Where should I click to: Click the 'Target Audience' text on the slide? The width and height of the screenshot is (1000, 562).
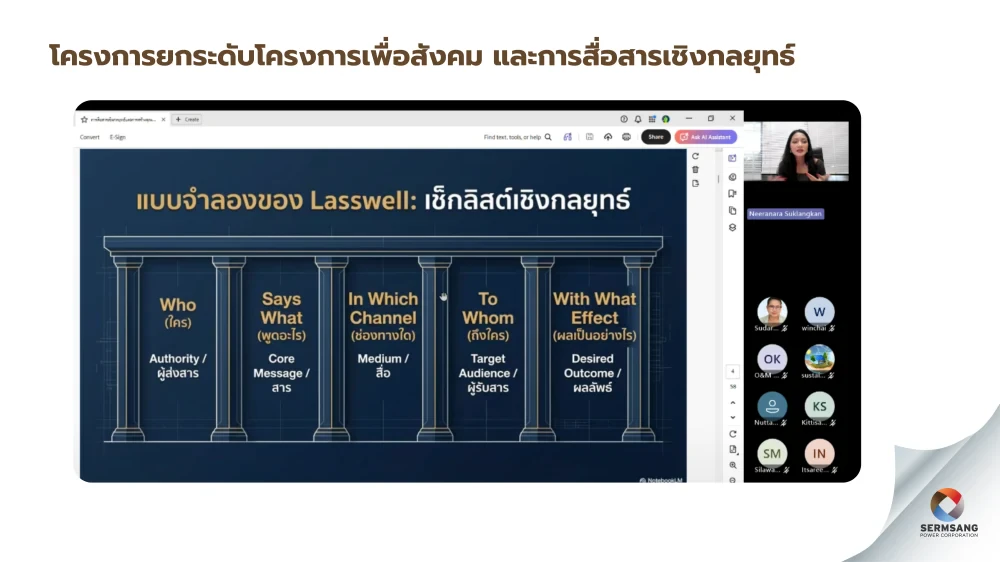(x=488, y=366)
